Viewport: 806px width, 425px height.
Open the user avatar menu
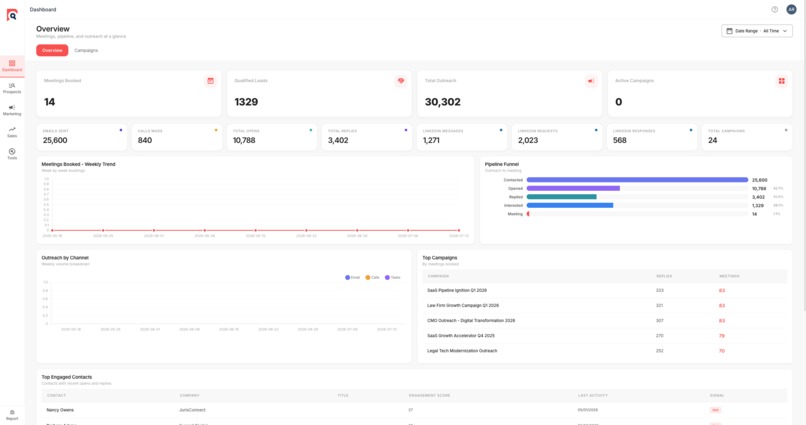[792, 9]
